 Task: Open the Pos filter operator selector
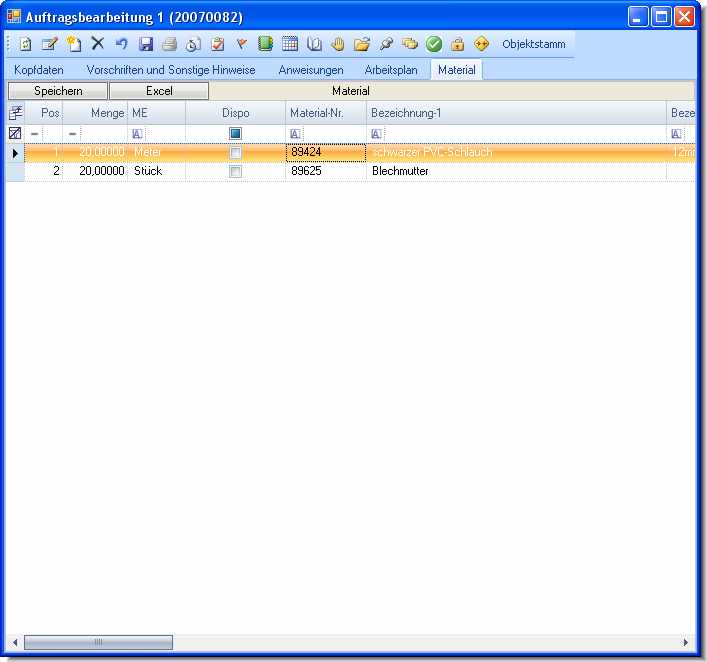[34, 133]
